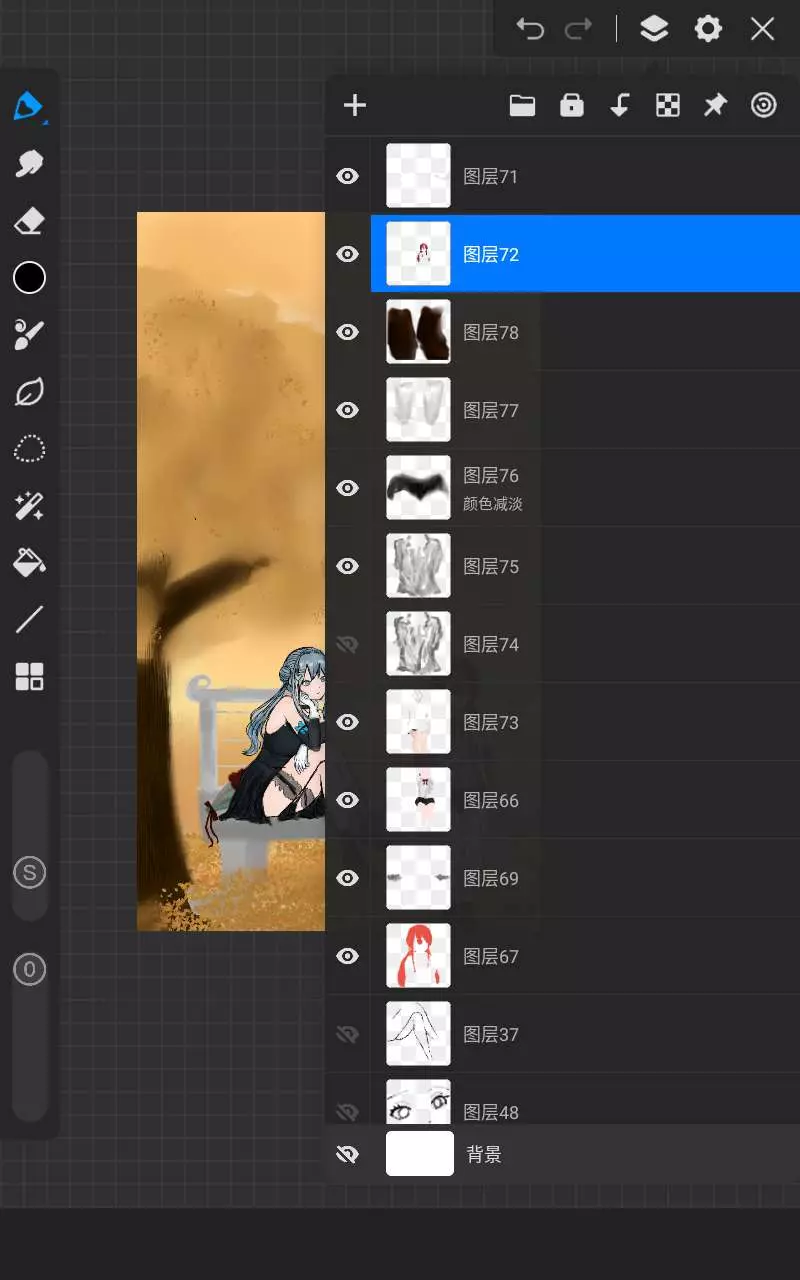Image resolution: width=800 pixels, height=1280 pixels.
Task: Open the layers panel icon
Action: pyautogui.click(x=654, y=29)
